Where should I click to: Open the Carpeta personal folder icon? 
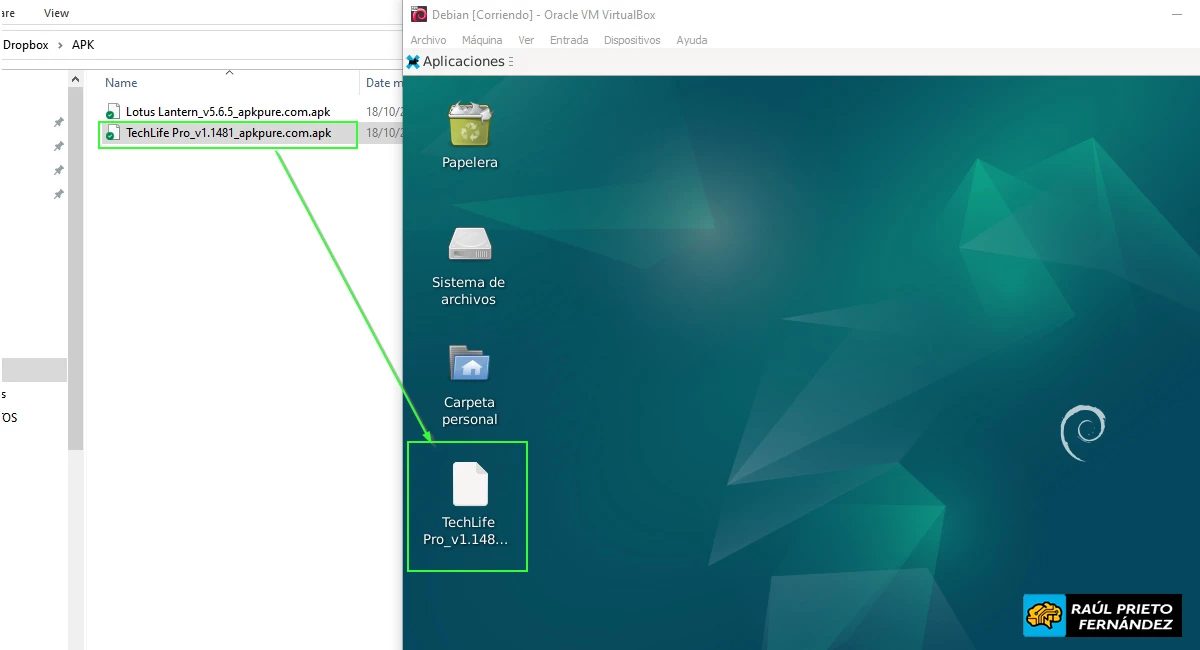tap(468, 364)
